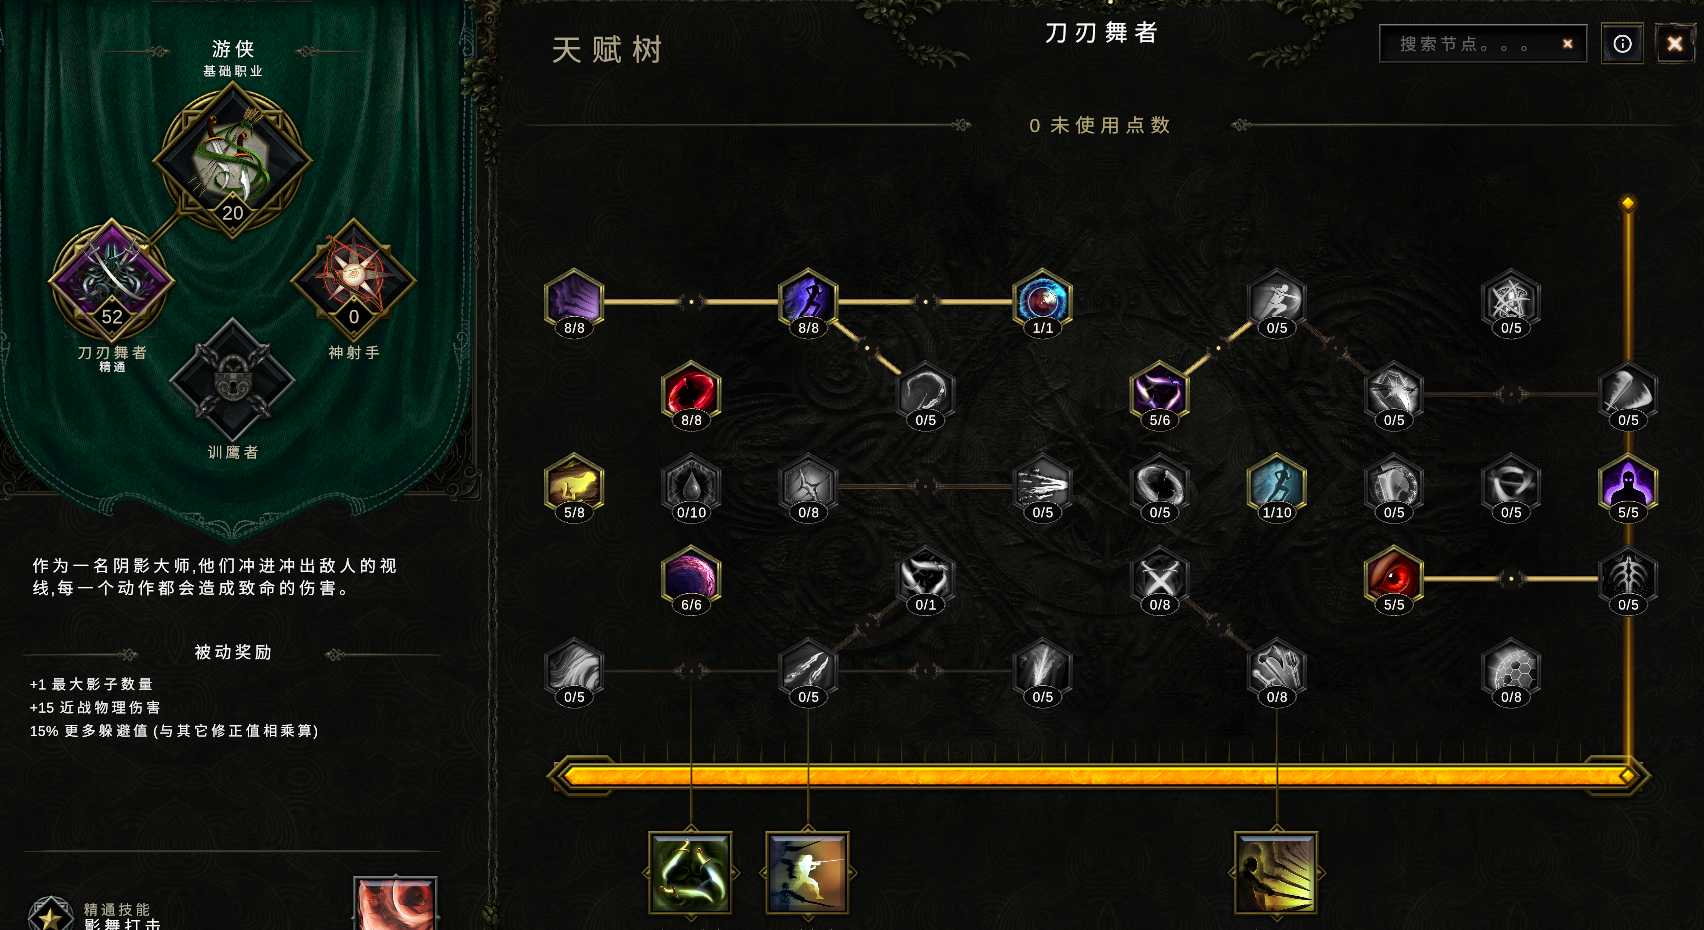The image size is (1704, 930).
Task: Click the water droplet node 0/10
Action: pyautogui.click(x=691, y=485)
